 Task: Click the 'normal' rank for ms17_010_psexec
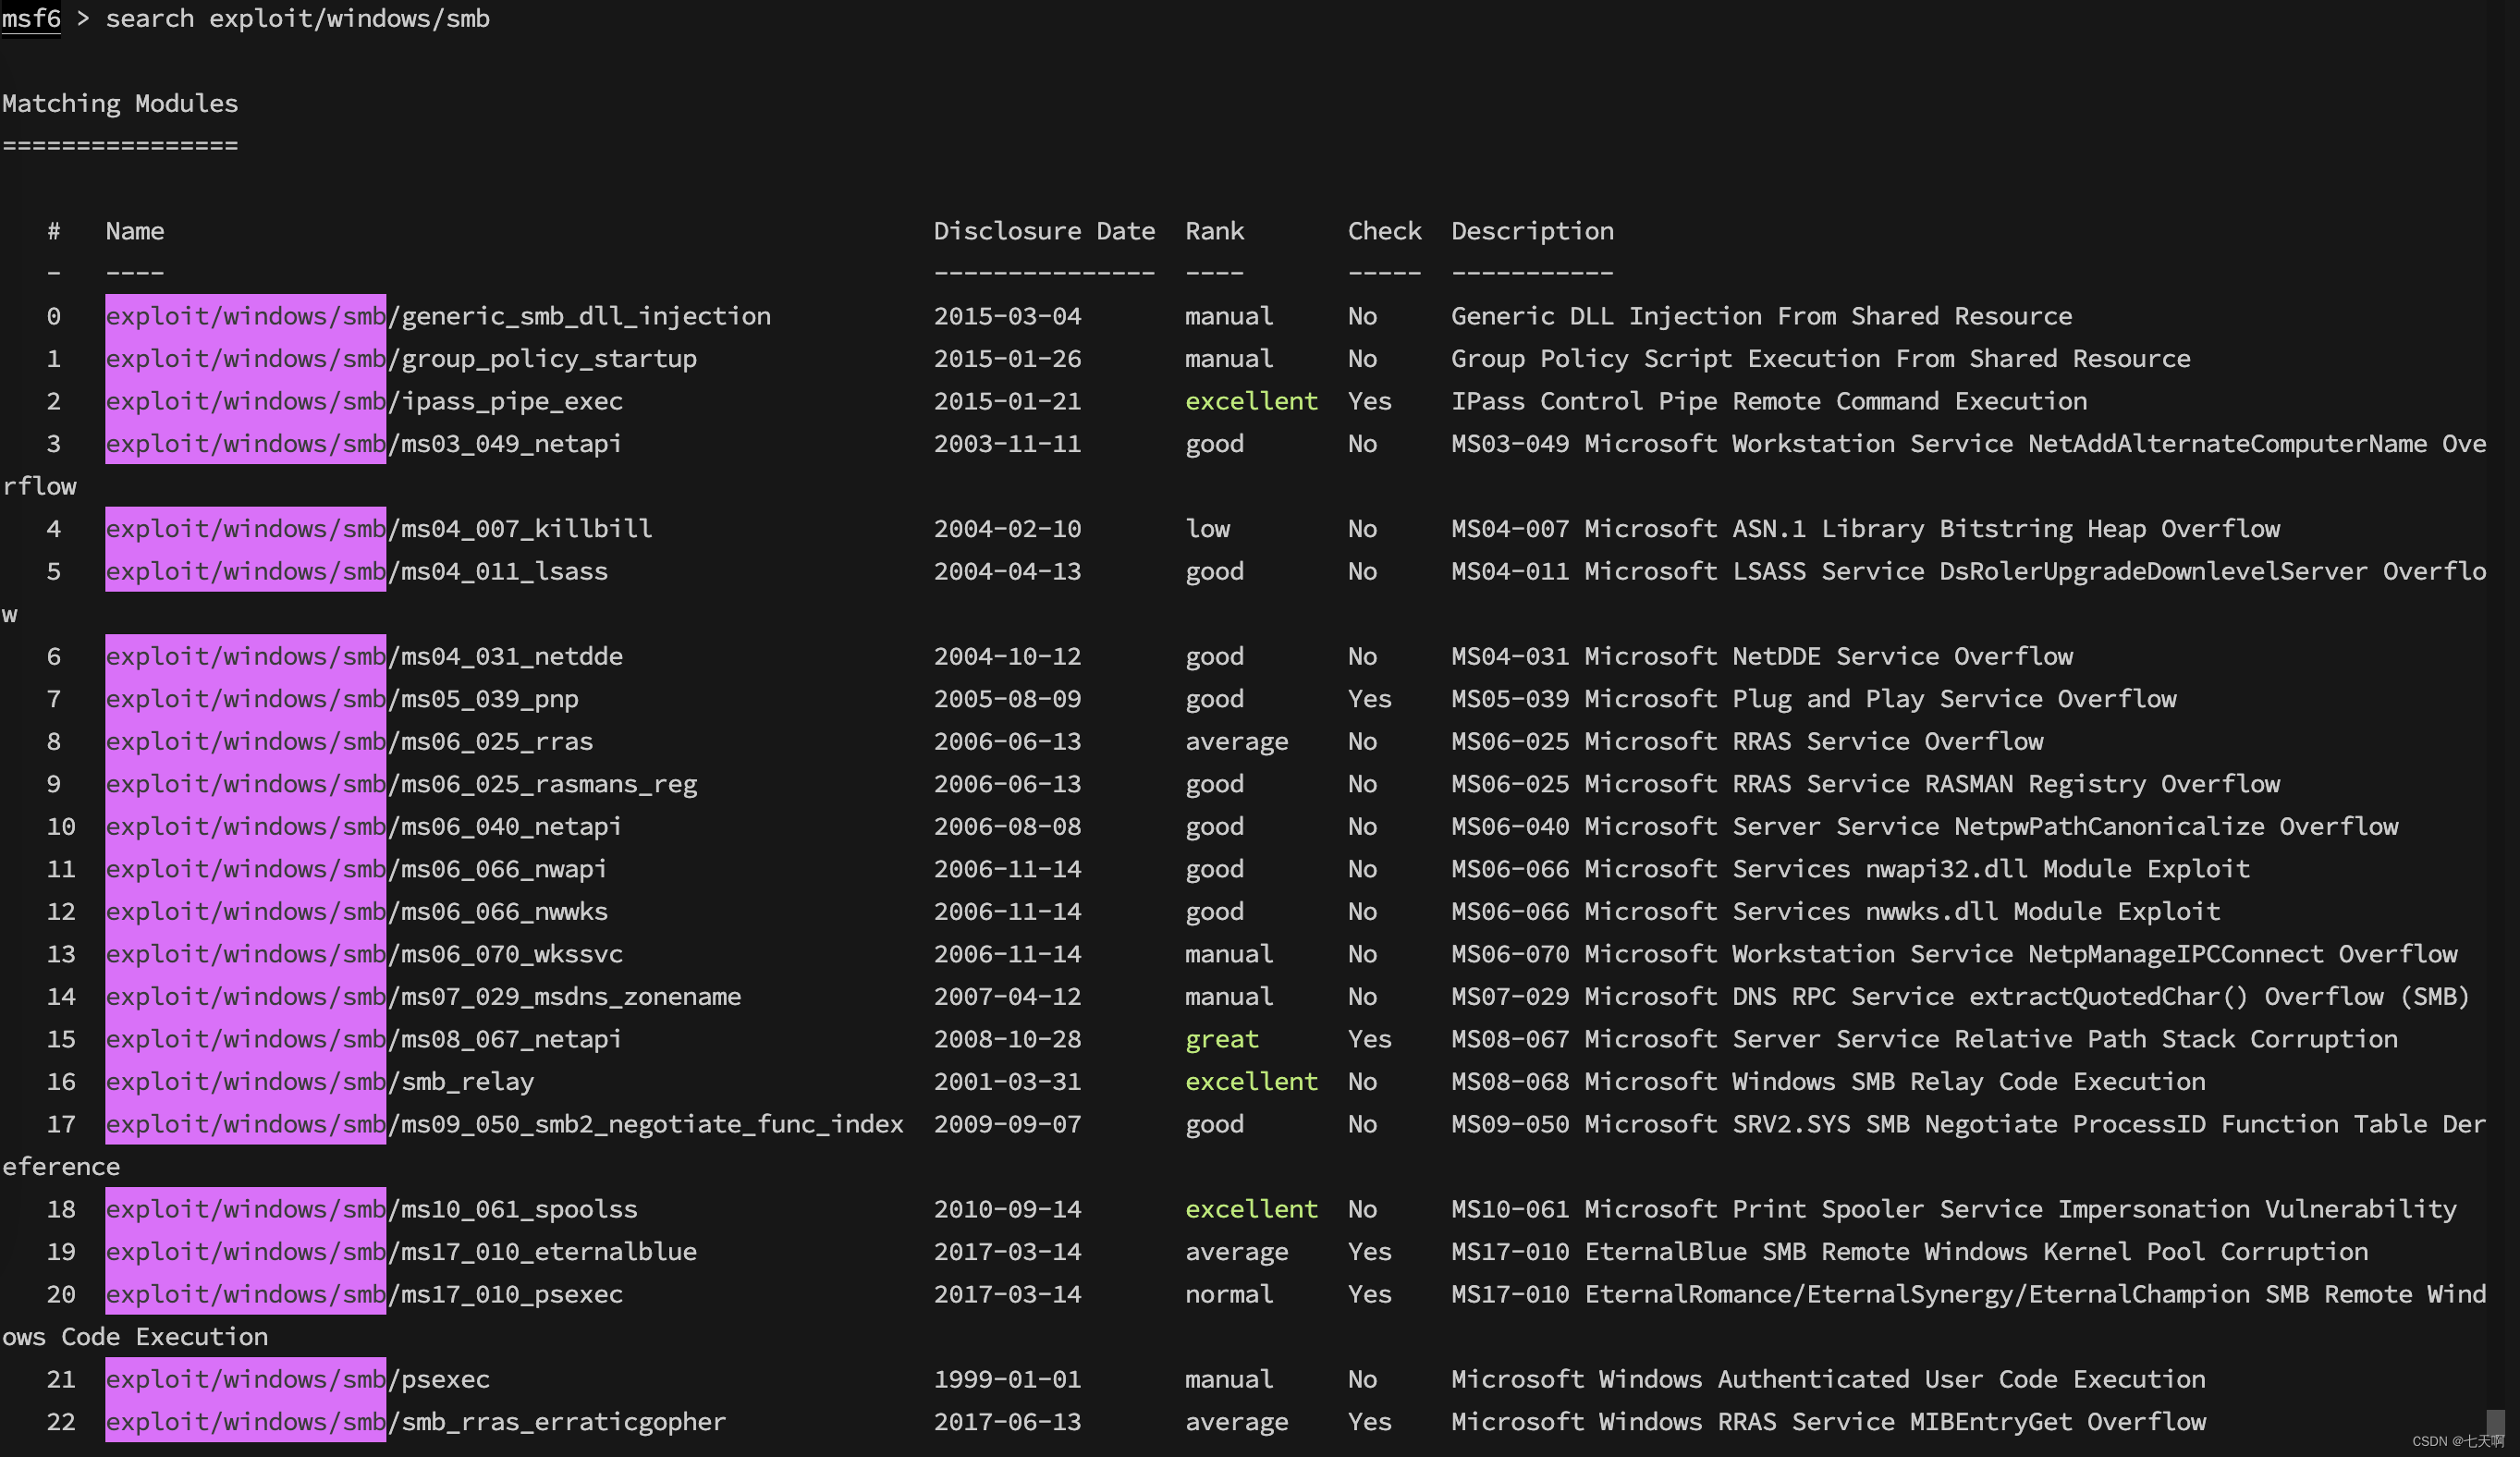1229,1293
